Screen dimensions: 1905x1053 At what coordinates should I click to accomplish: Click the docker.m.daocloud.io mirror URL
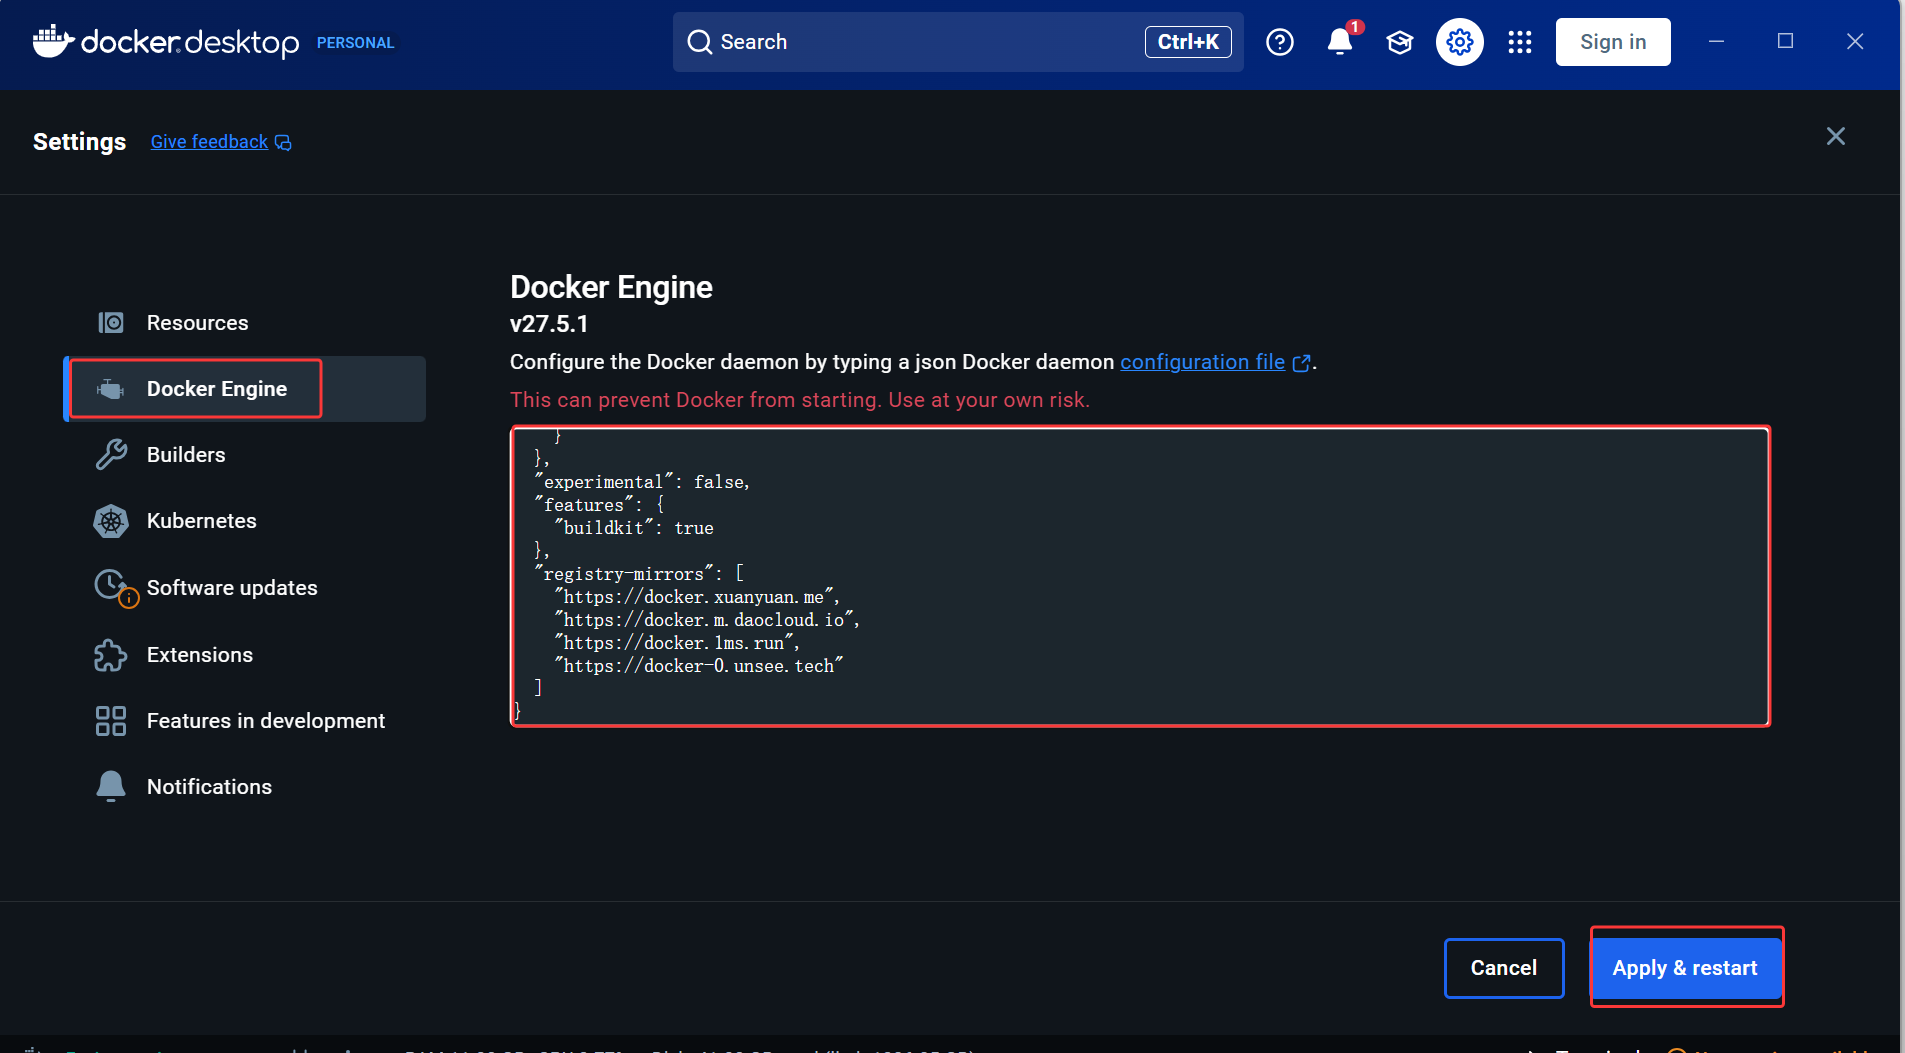click(707, 620)
